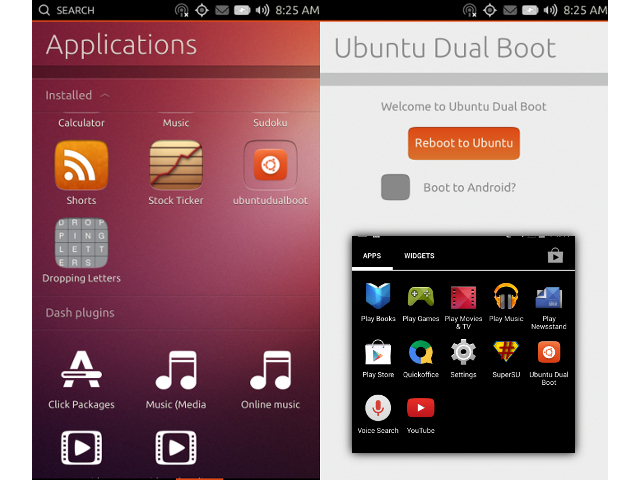Open right panel's mail indicator

coord(510,10)
